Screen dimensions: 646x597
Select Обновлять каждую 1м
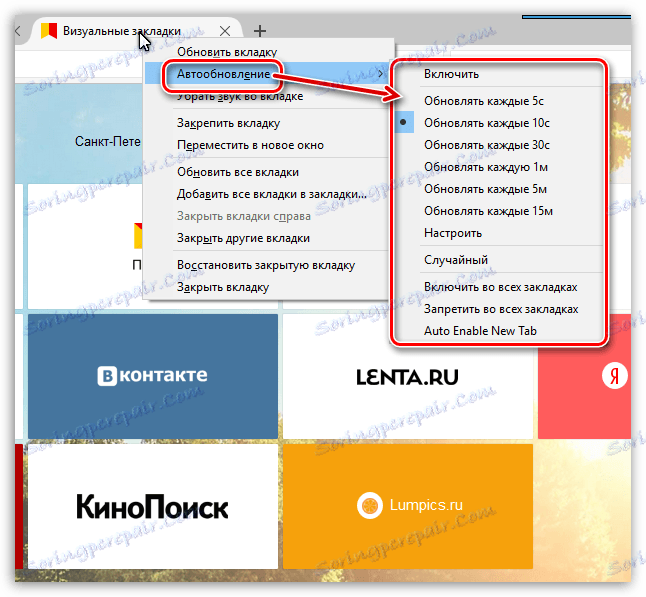[x=499, y=167]
